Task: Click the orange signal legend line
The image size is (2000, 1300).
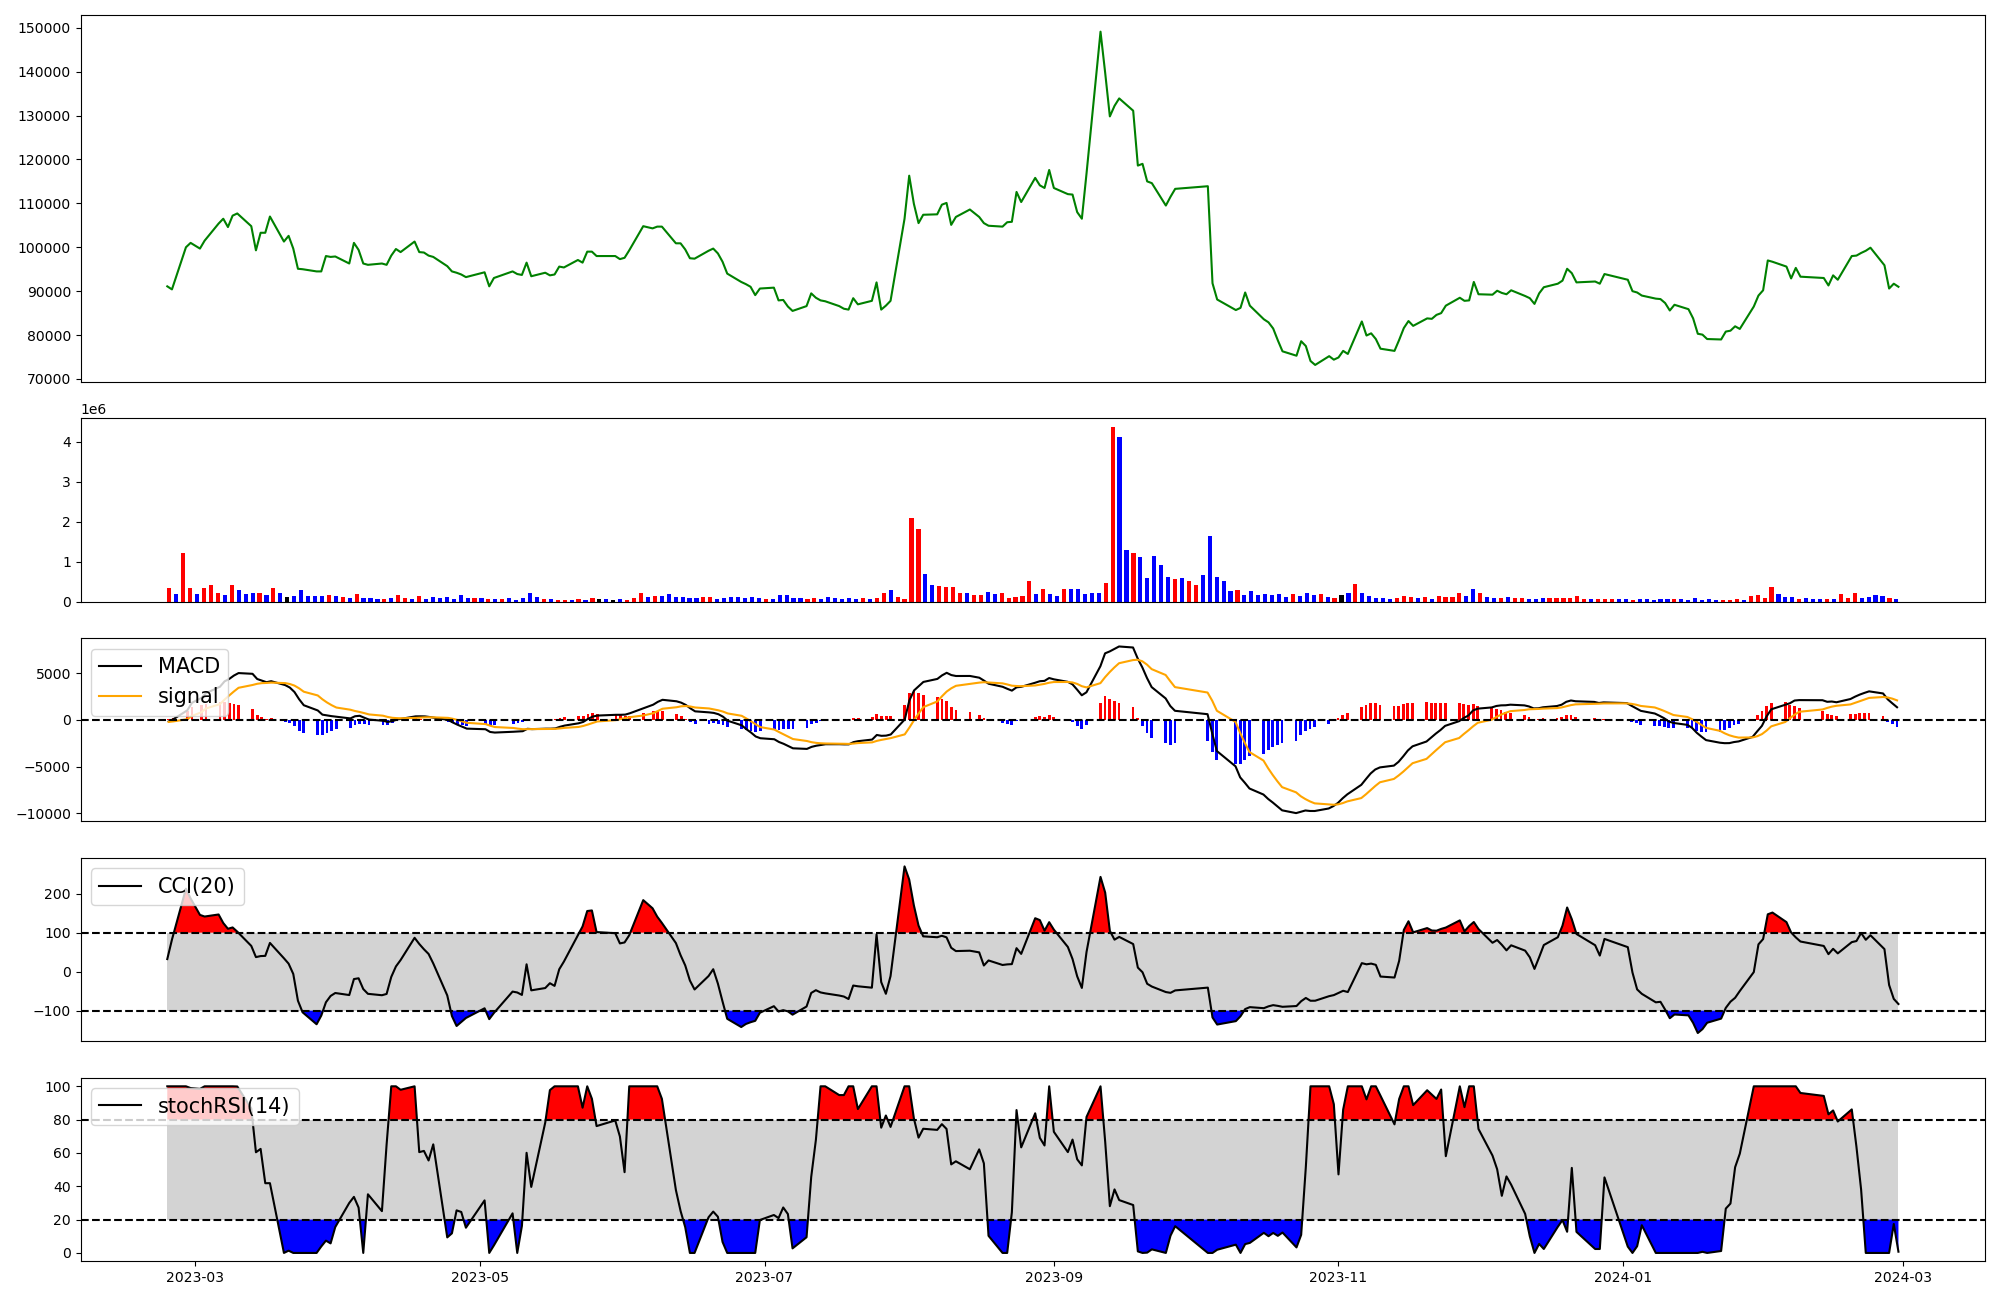Action: (120, 696)
